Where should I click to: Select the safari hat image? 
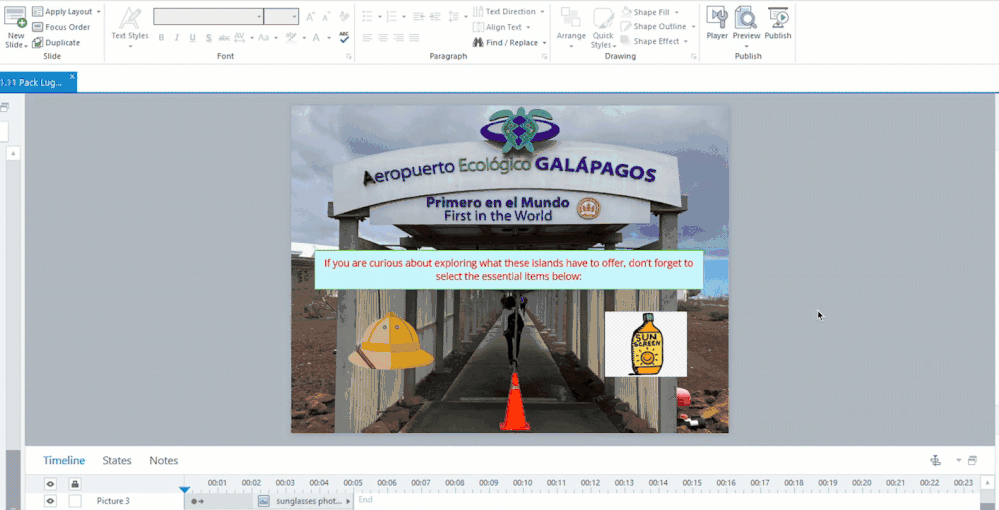tap(391, 341)
